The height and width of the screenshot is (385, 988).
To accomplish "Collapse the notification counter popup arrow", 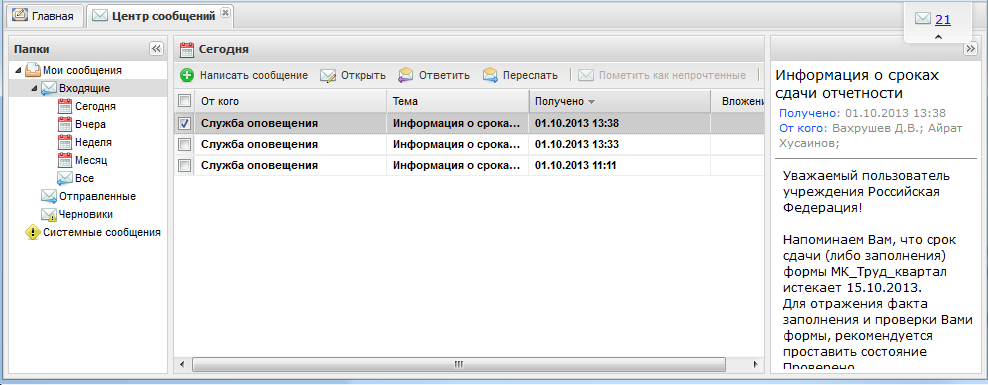I will pyautogui.click(x=938, y=37).
